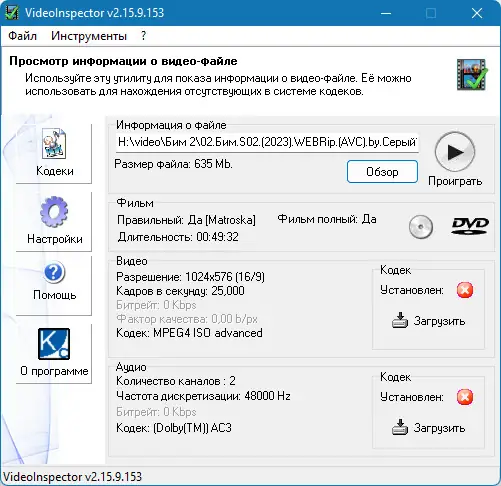Select text Правильный: Да [Matroska]
501x486 pixels.
click(186, 220)
